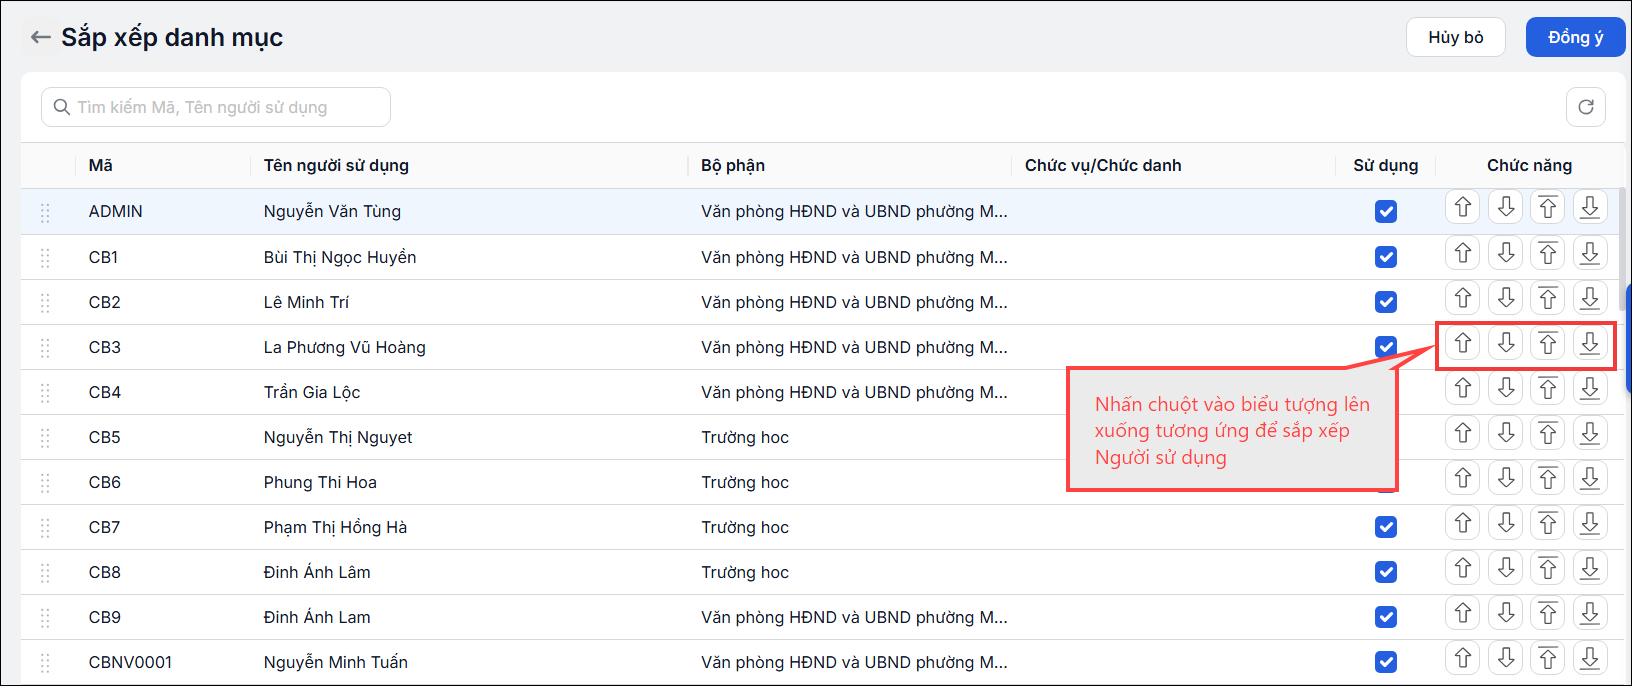
Task: Move CB6 row up one position
Action: (1463, 478)
